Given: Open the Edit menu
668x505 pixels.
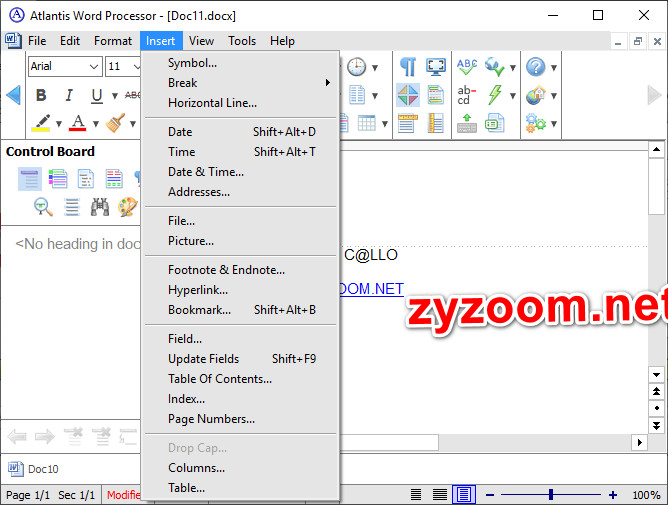Looking at the screenshot, I should pyautogui.click(x=70, y=41).
